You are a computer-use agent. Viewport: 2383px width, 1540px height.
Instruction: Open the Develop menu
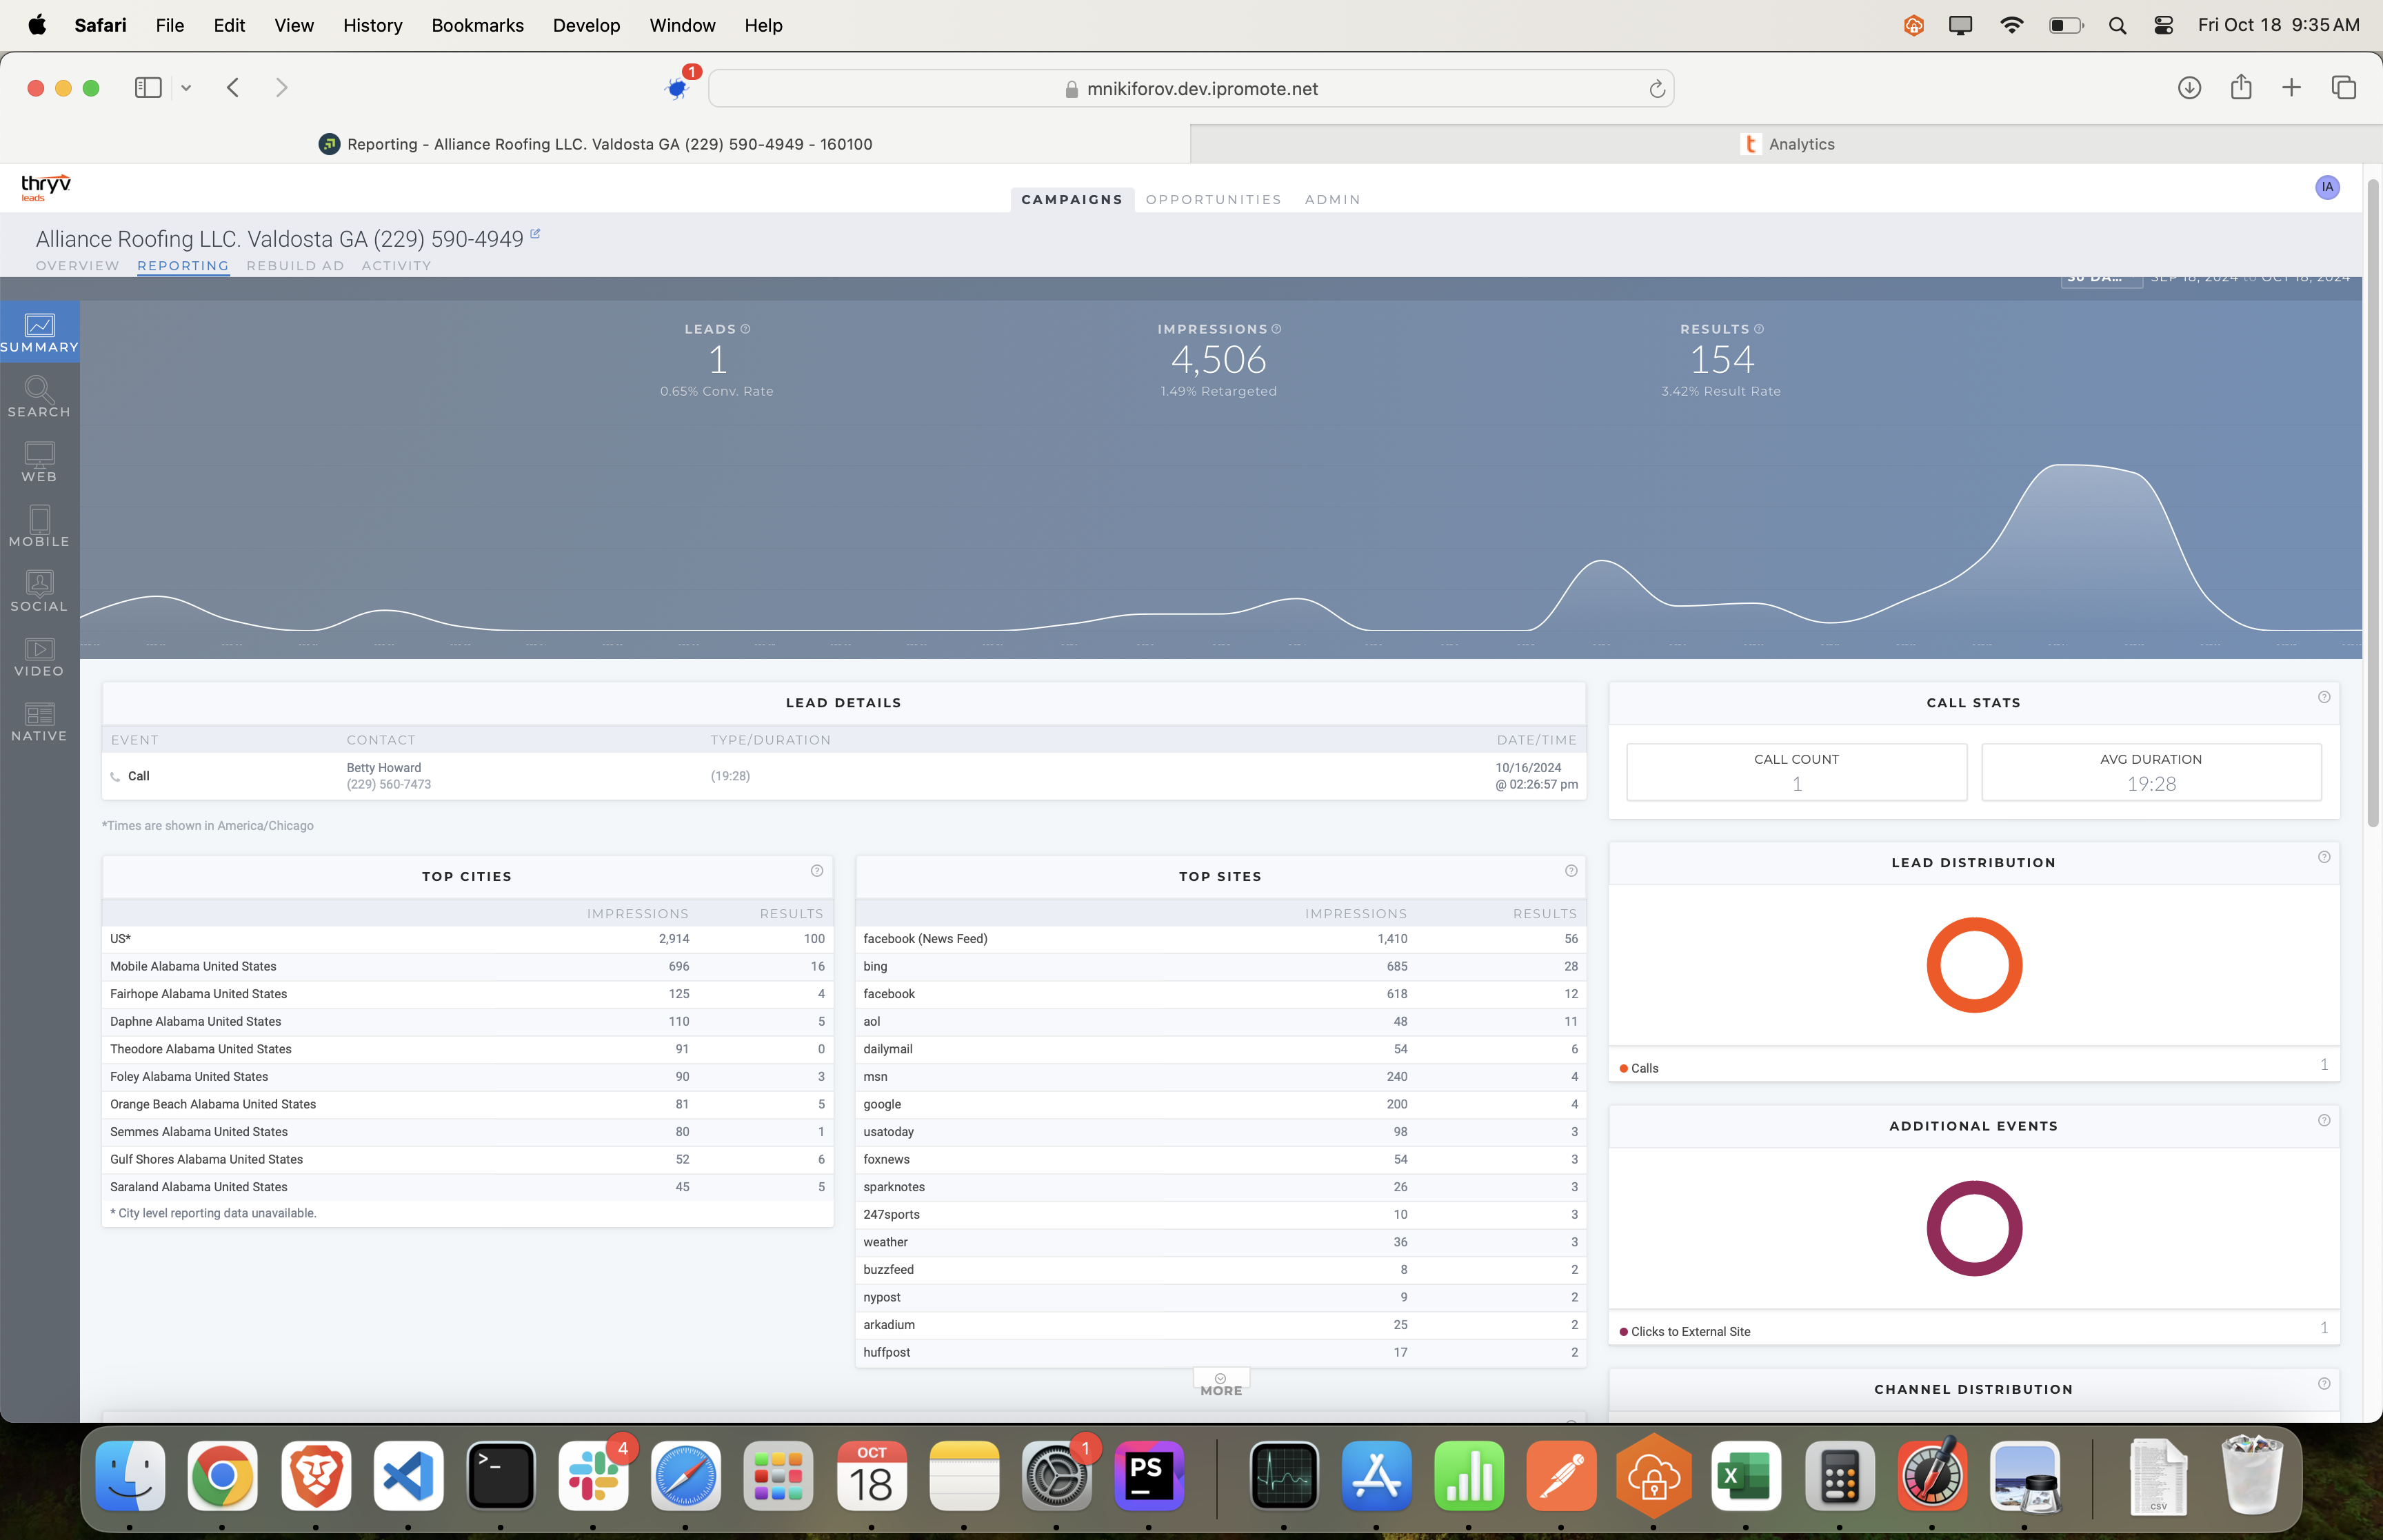pos(586,25)
